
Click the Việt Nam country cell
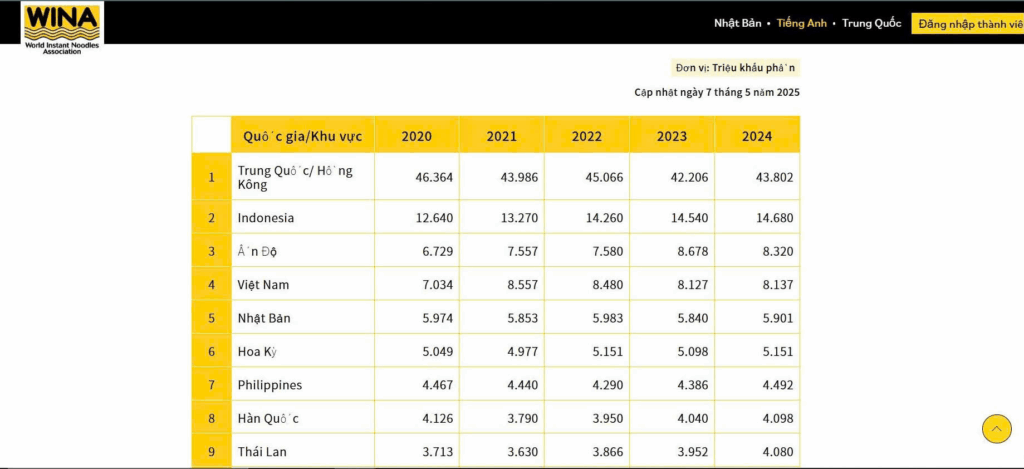263,285
